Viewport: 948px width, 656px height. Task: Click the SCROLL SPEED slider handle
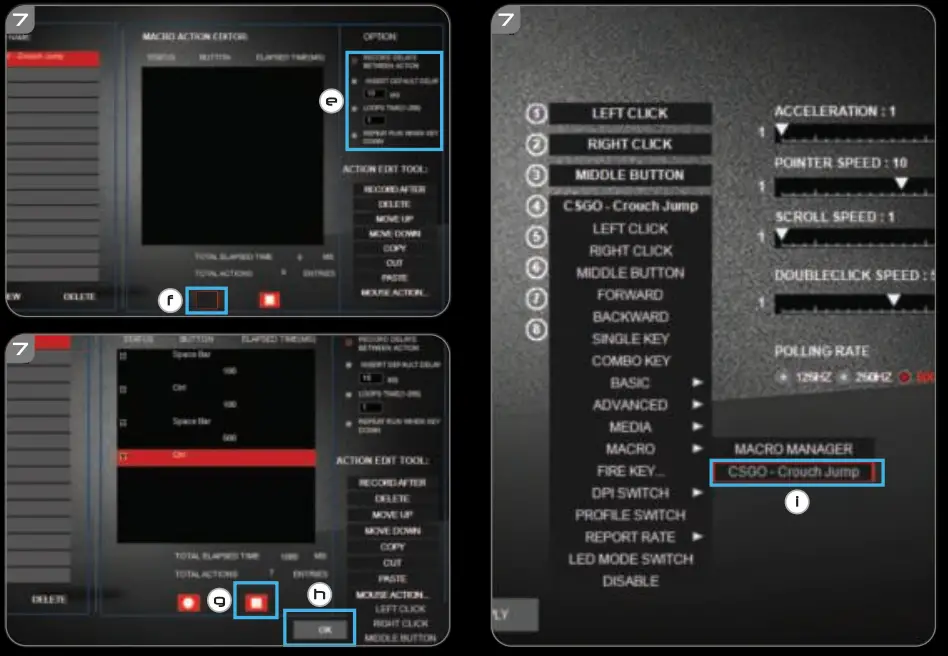782,233
